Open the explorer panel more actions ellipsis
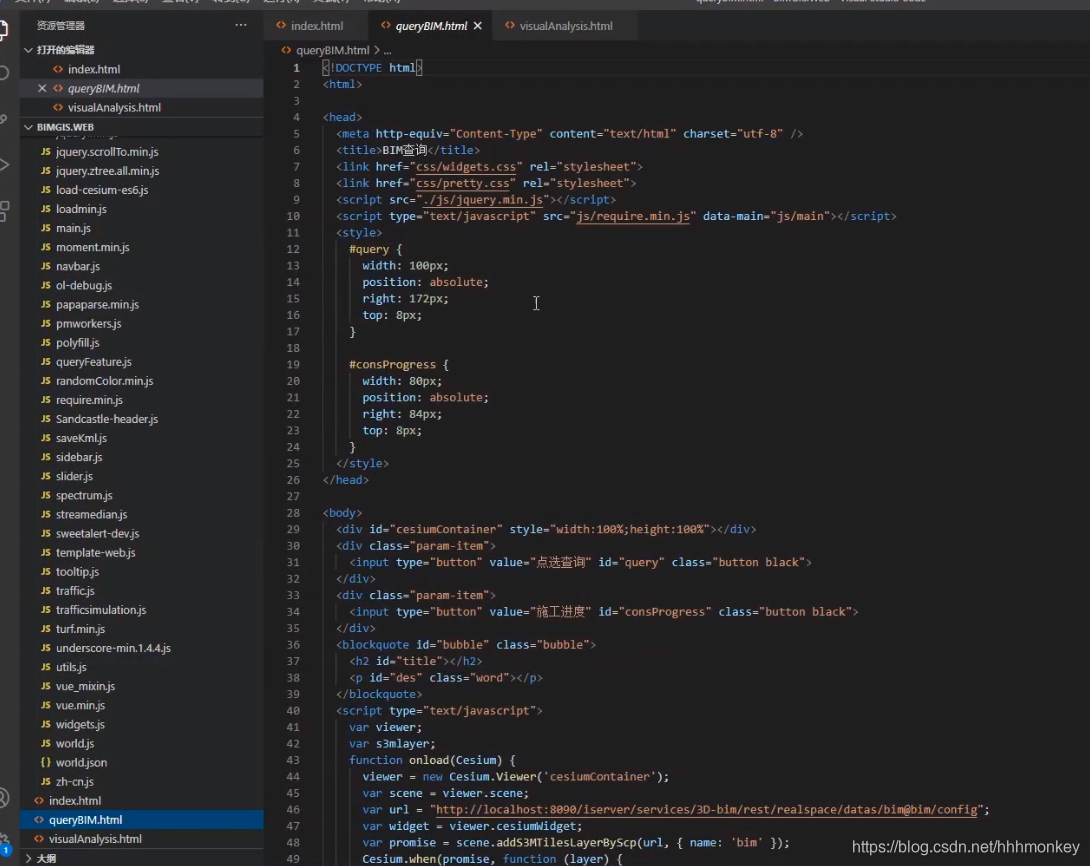1090x866 pixels. coord(241,25)
